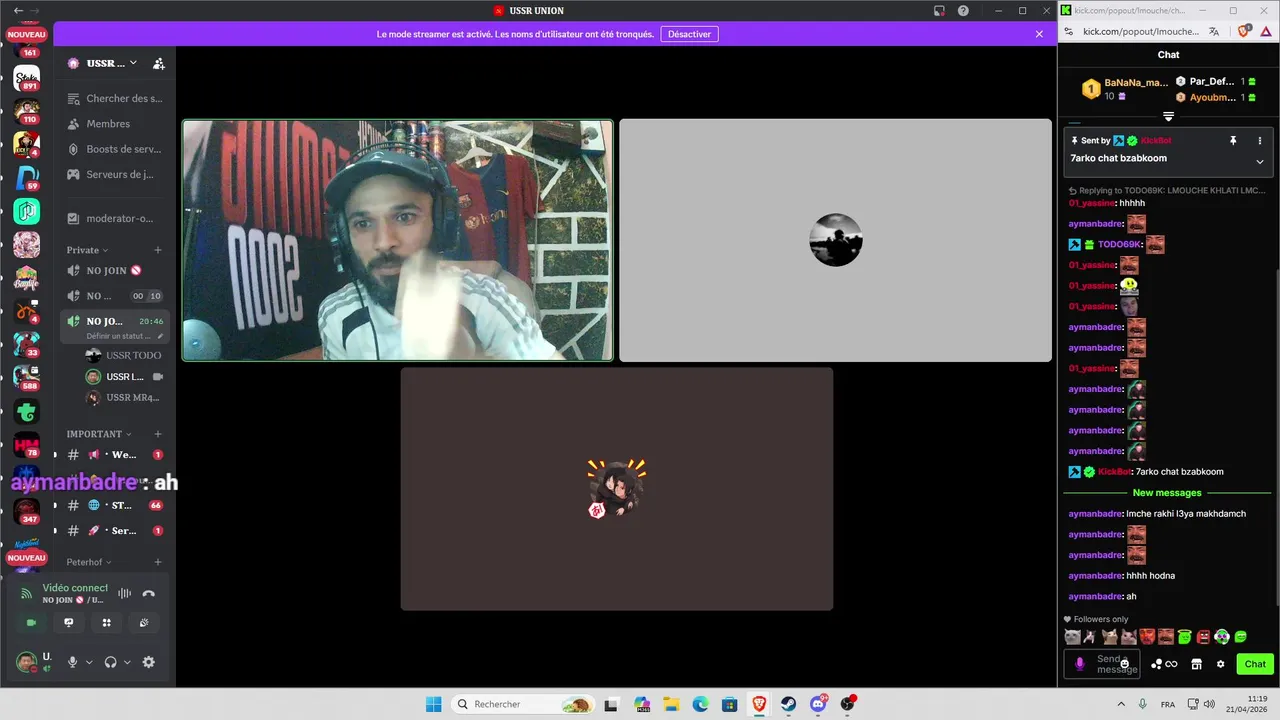Open server icon with 347 badge
Image resolution: width=1280 pixels, height=720 pixels.
27,511
